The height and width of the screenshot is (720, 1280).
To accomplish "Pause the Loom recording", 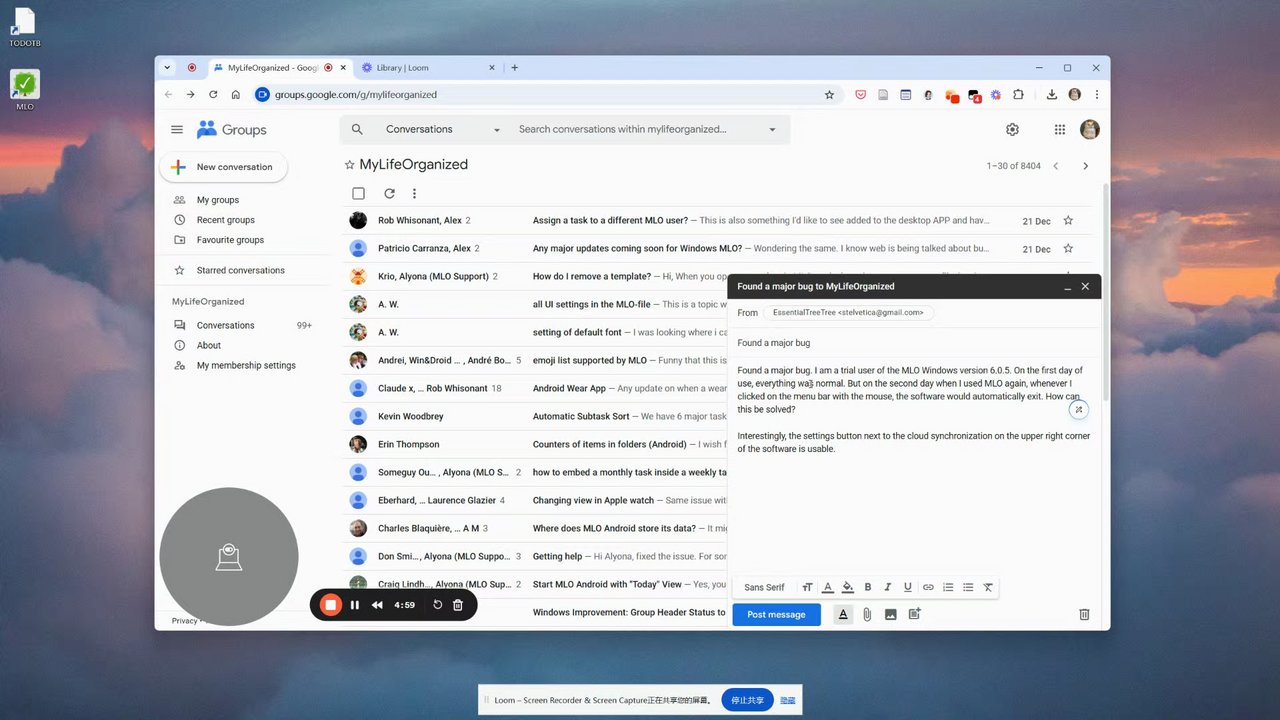I will point(355,605).
